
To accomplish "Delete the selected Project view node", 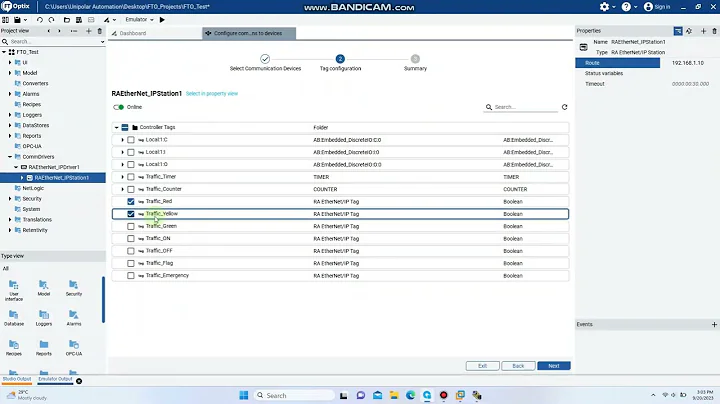I will (x=100, y=31).
